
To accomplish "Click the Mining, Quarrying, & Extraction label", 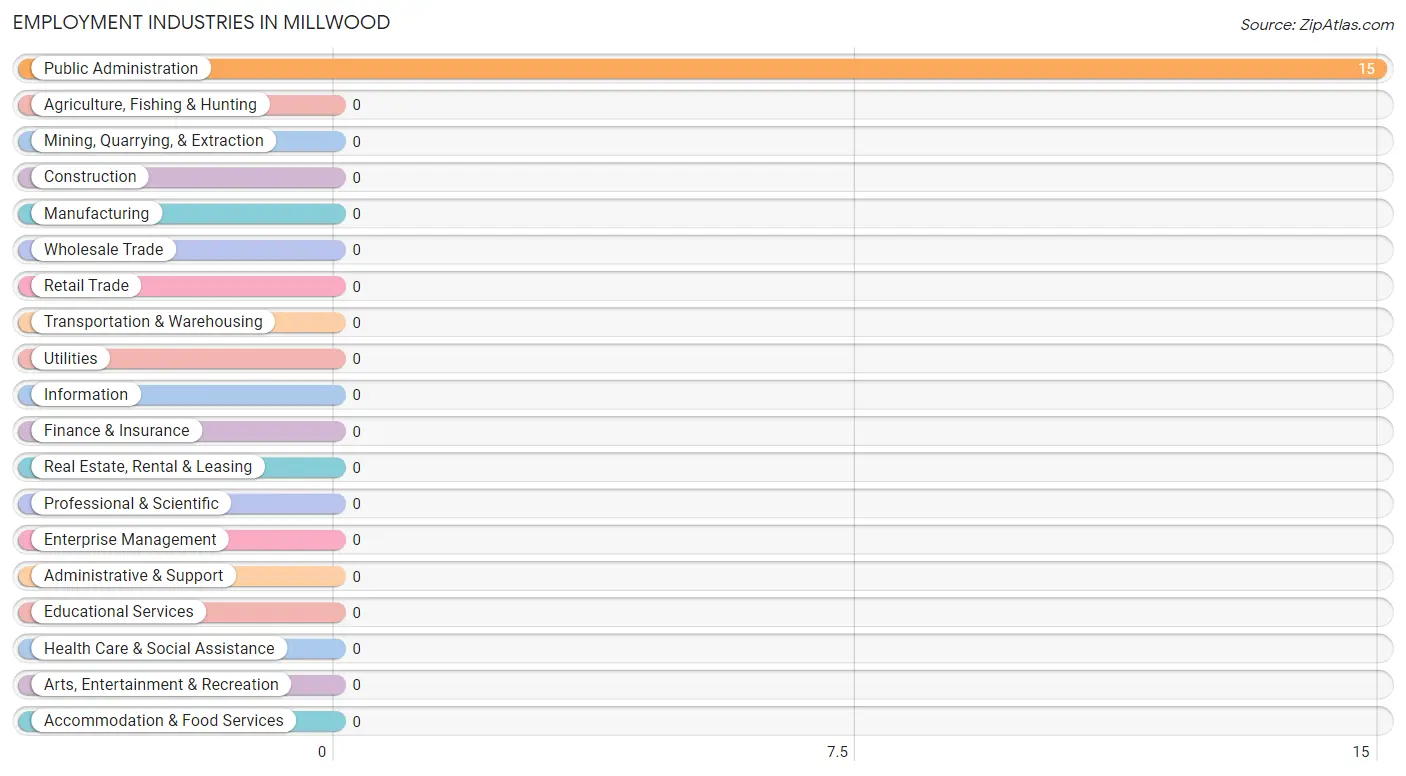I will [154, 140].
